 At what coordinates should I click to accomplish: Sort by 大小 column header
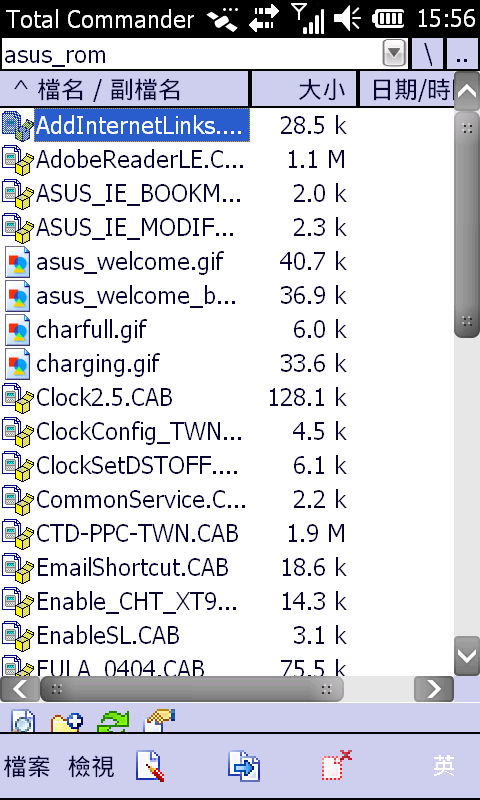point(304,89)
